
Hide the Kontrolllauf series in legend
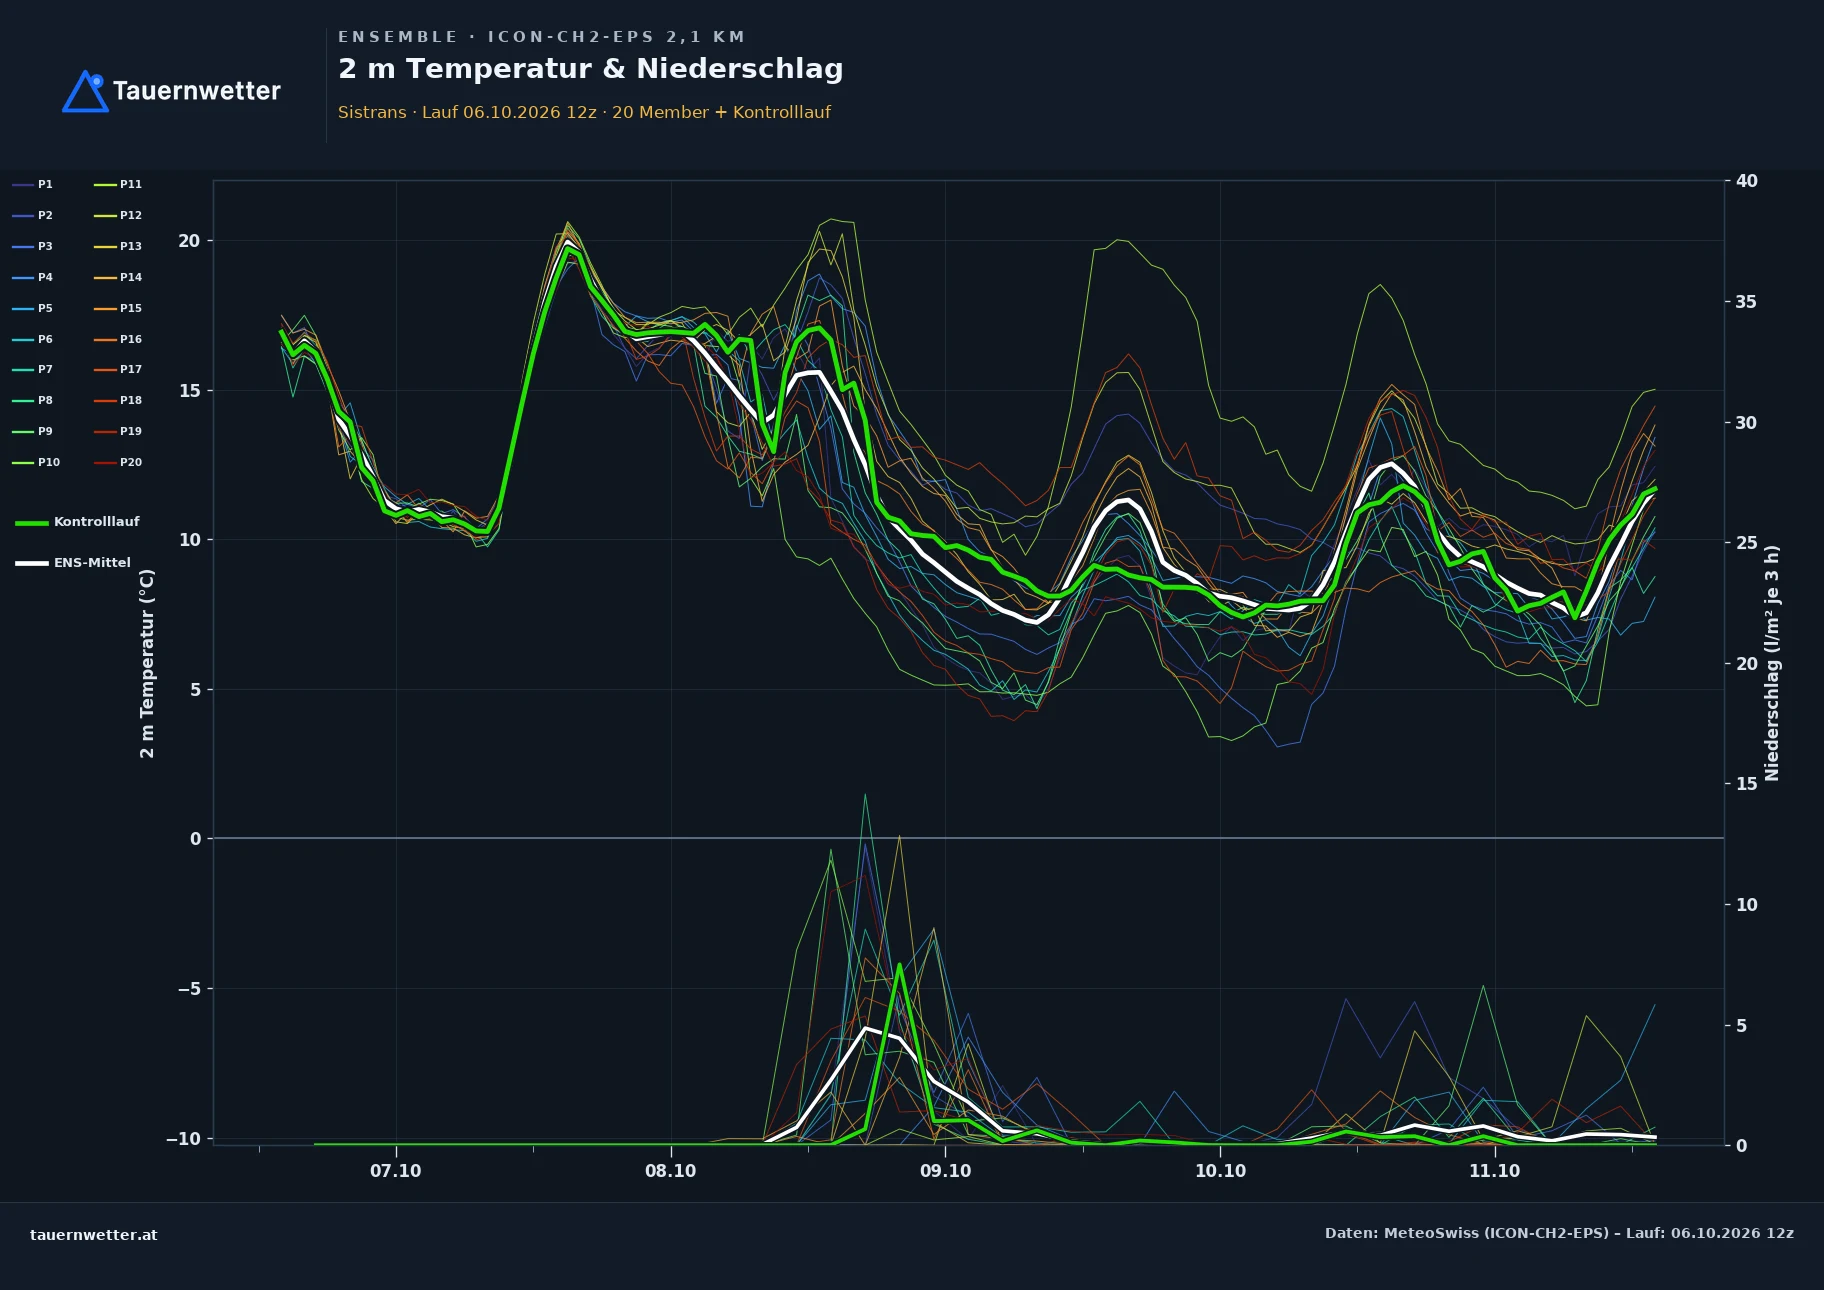click(77, 522)
